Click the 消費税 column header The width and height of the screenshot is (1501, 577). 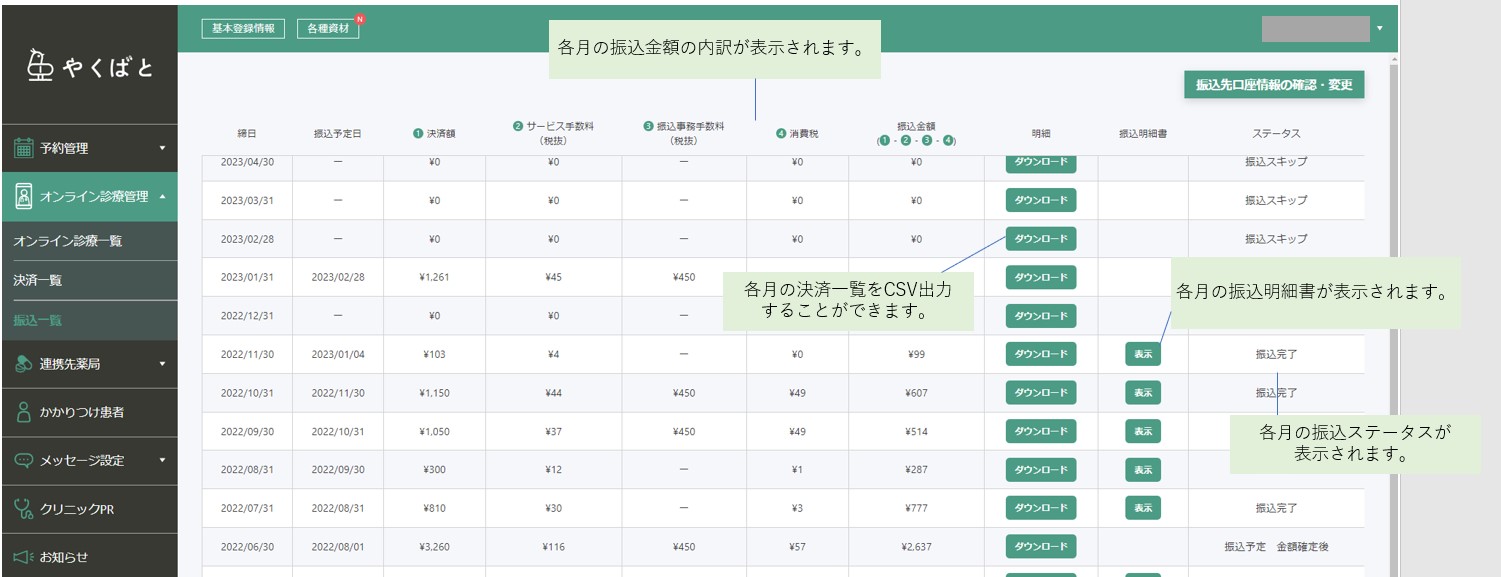[797, 133]
